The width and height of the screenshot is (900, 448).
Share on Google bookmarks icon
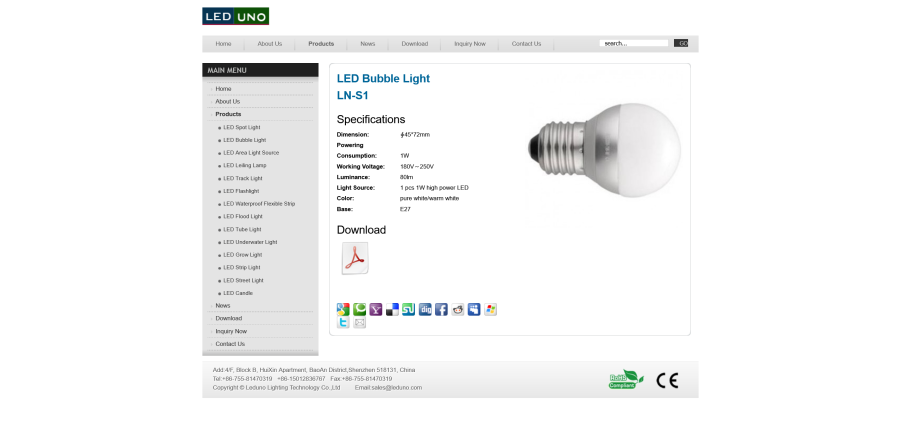[x=343, y=310]
